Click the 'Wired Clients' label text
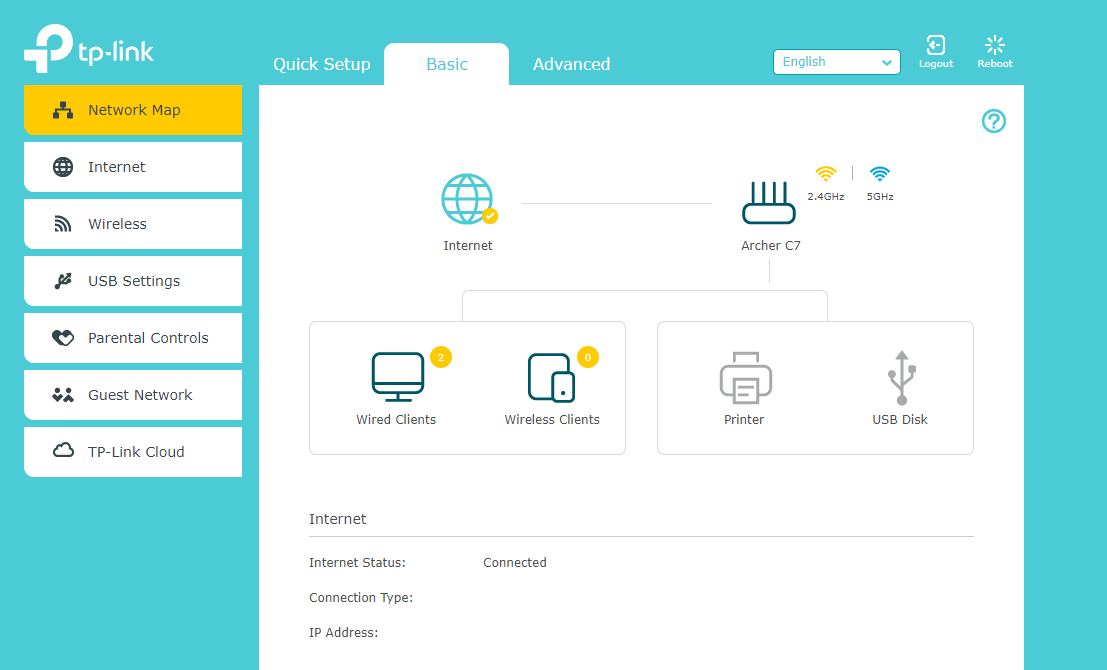The height and width of the screenshot is (670, 1107). (396, 419)
